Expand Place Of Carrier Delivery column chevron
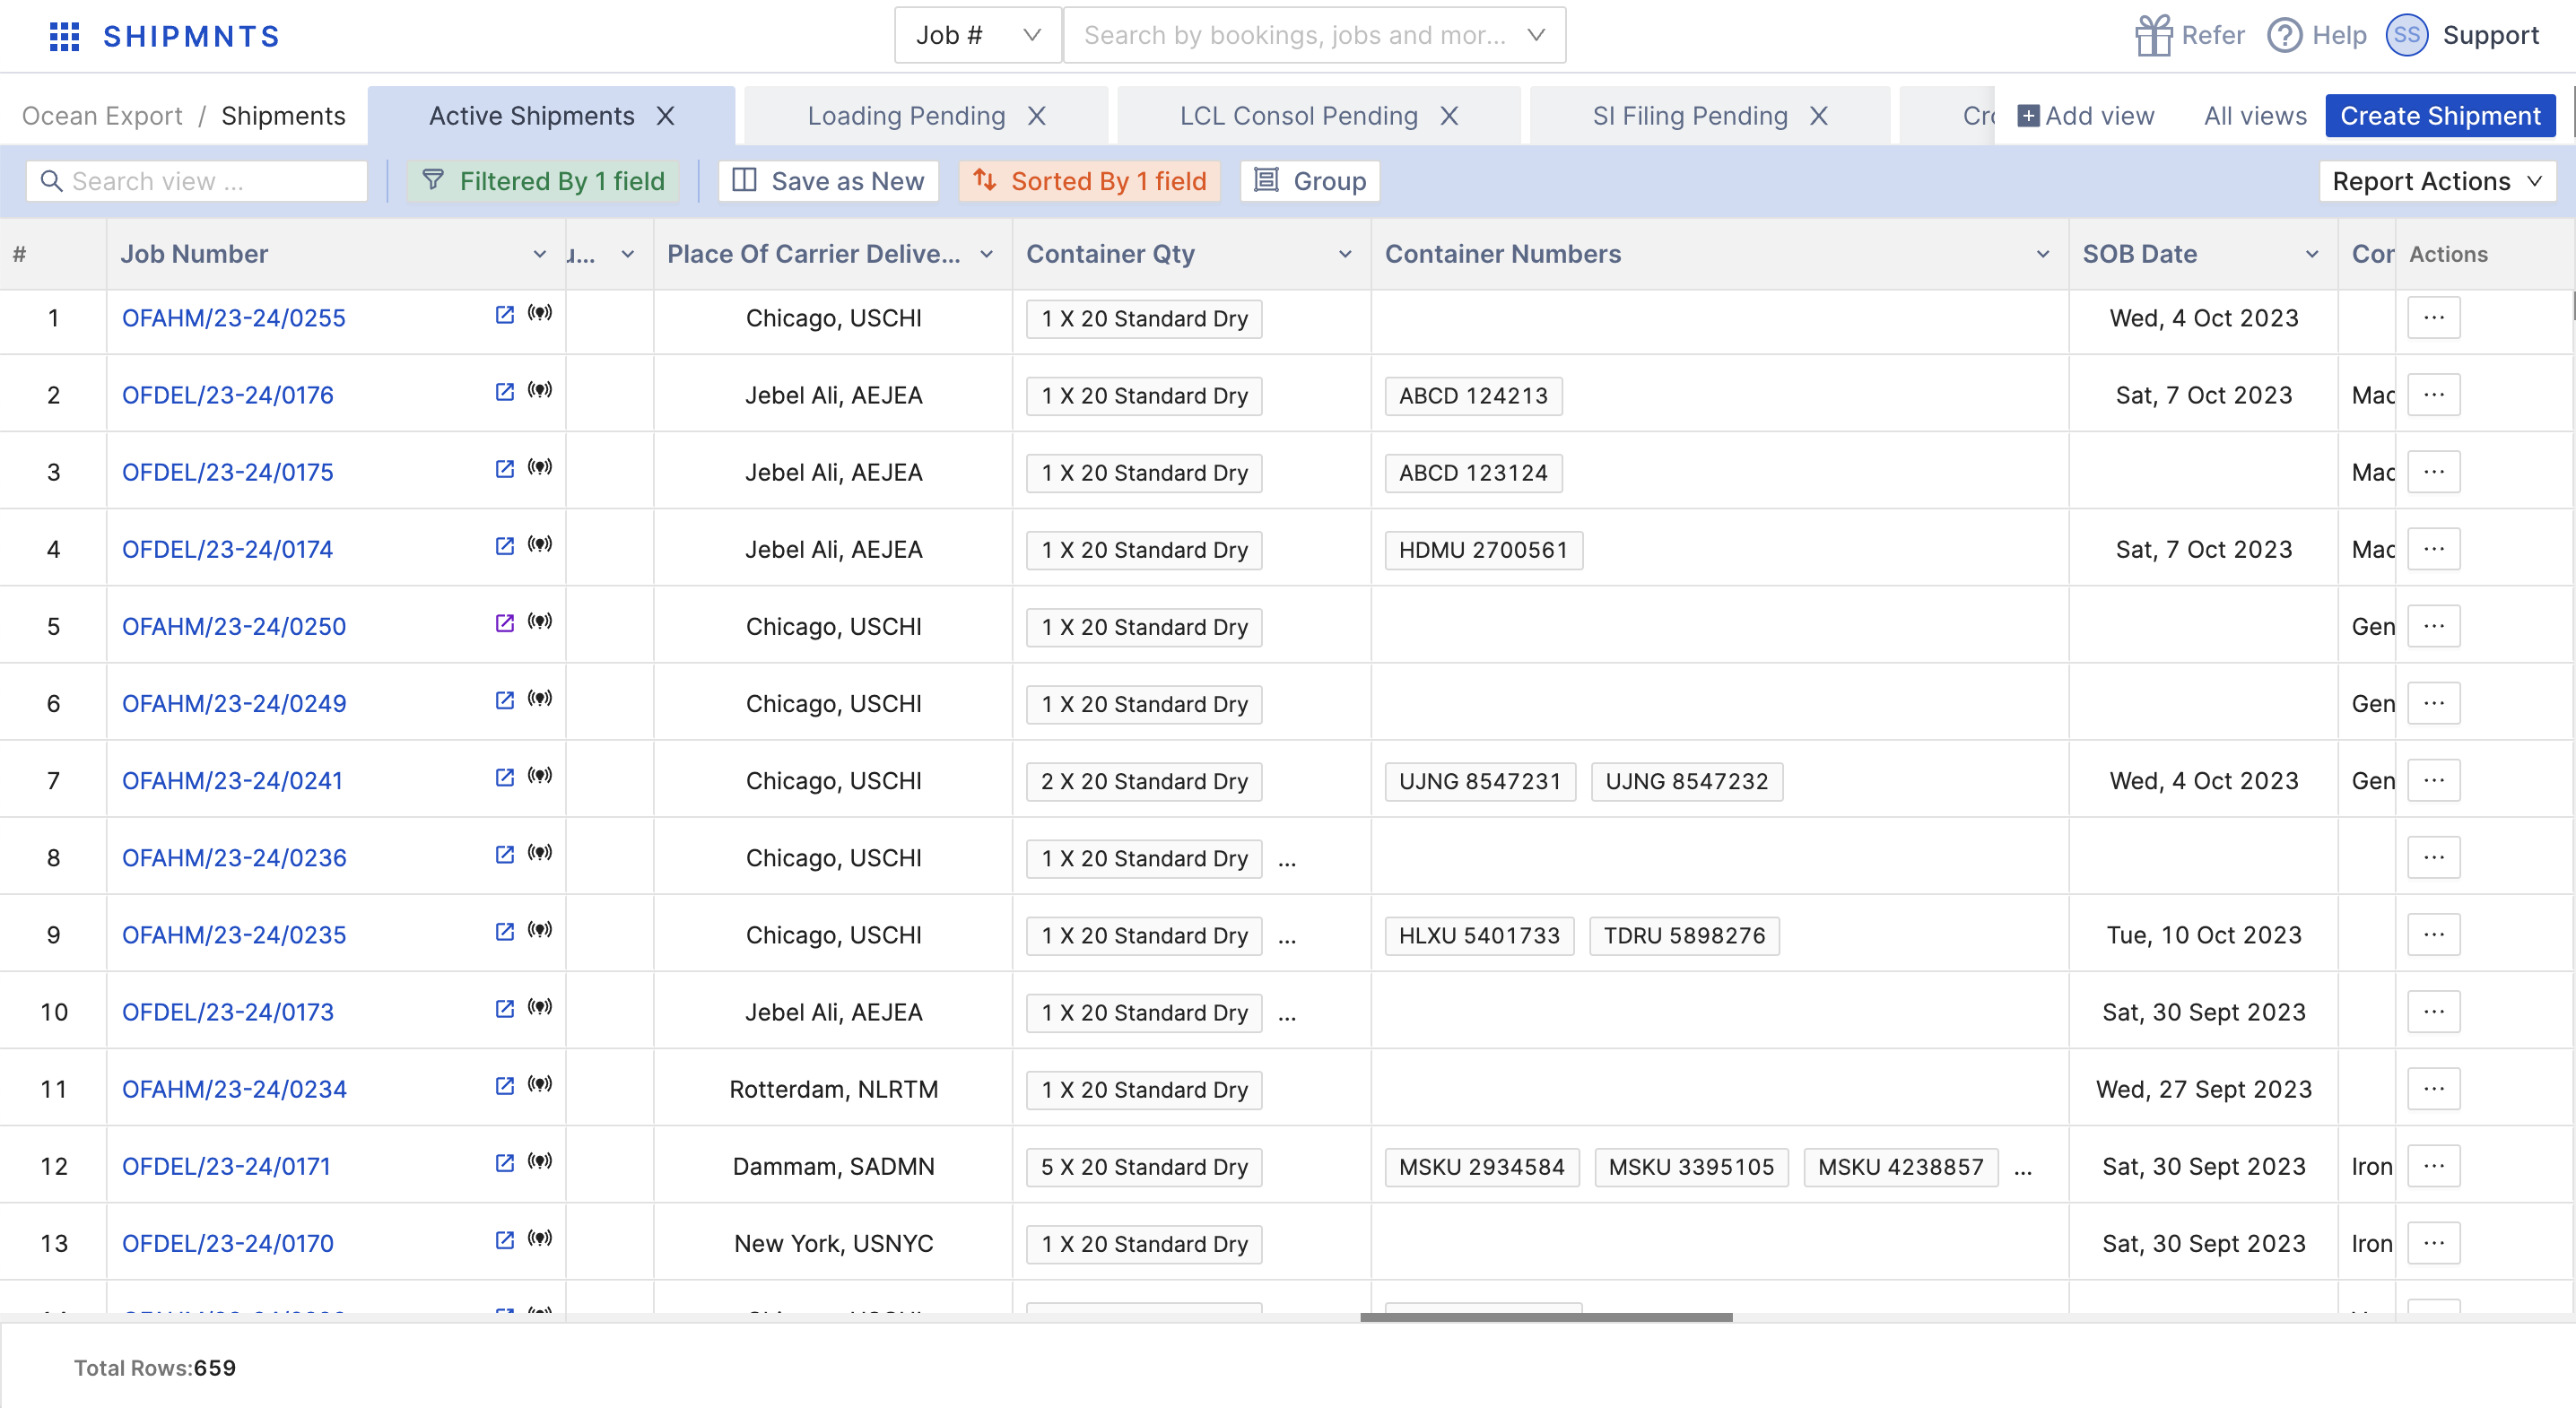The height and width of the screenshot is (1408, 2576). coord(987,254)
